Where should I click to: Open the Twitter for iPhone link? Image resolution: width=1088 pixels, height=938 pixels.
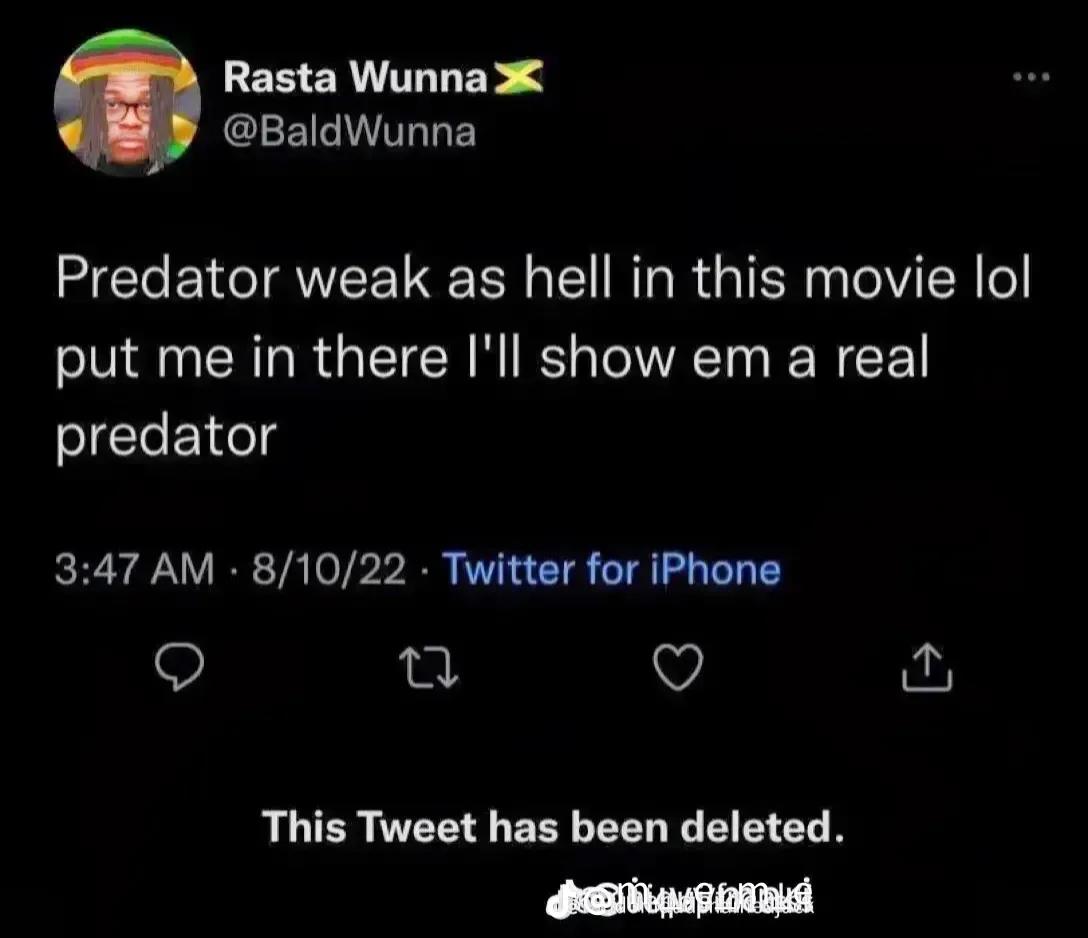point(611,570)
